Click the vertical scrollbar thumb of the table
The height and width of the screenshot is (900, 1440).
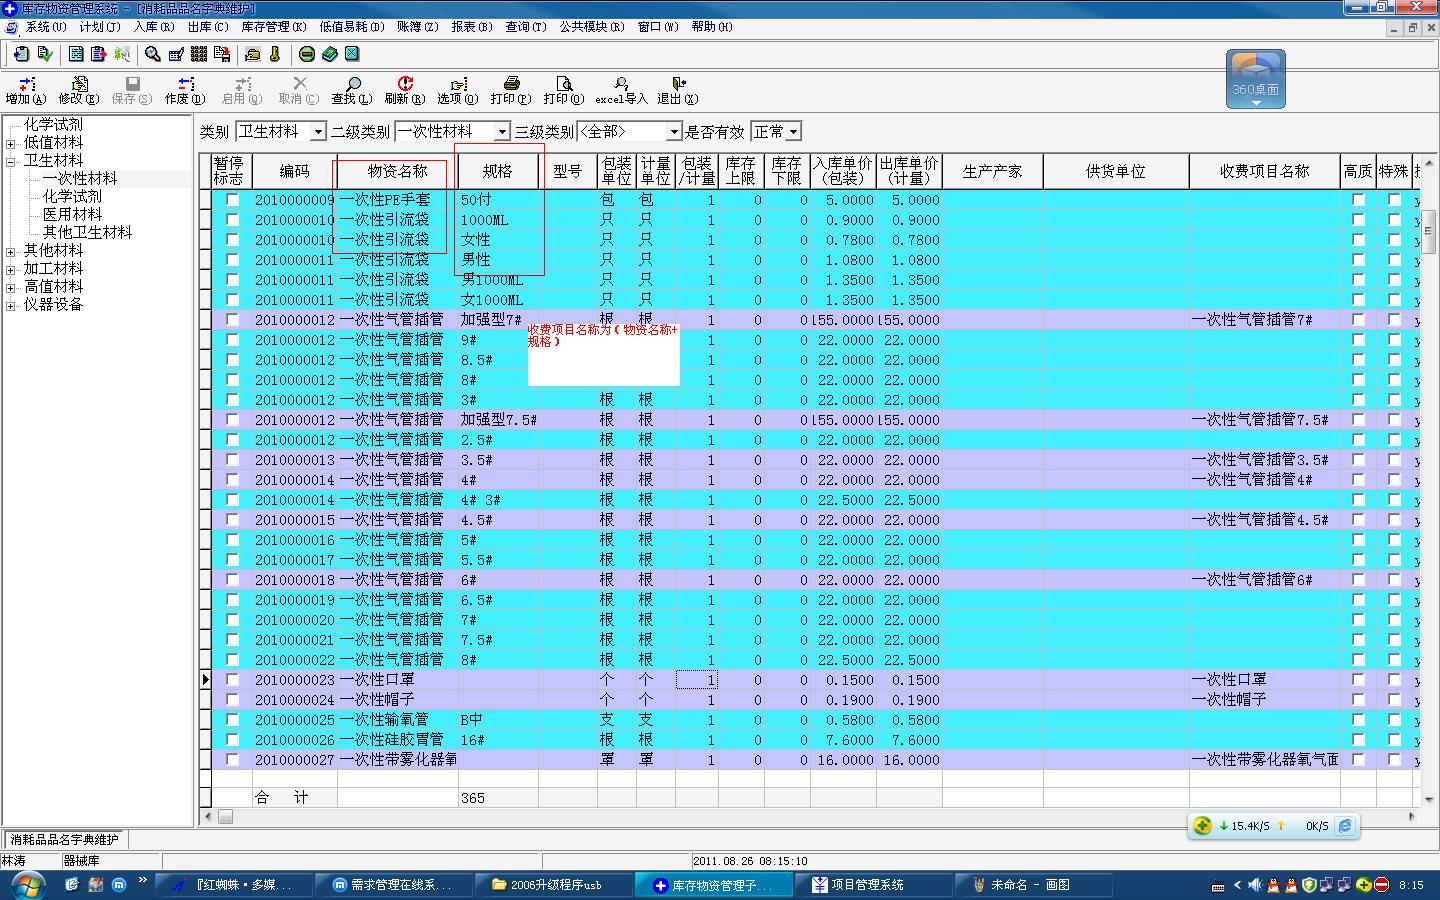click(x=1429, y=232)
